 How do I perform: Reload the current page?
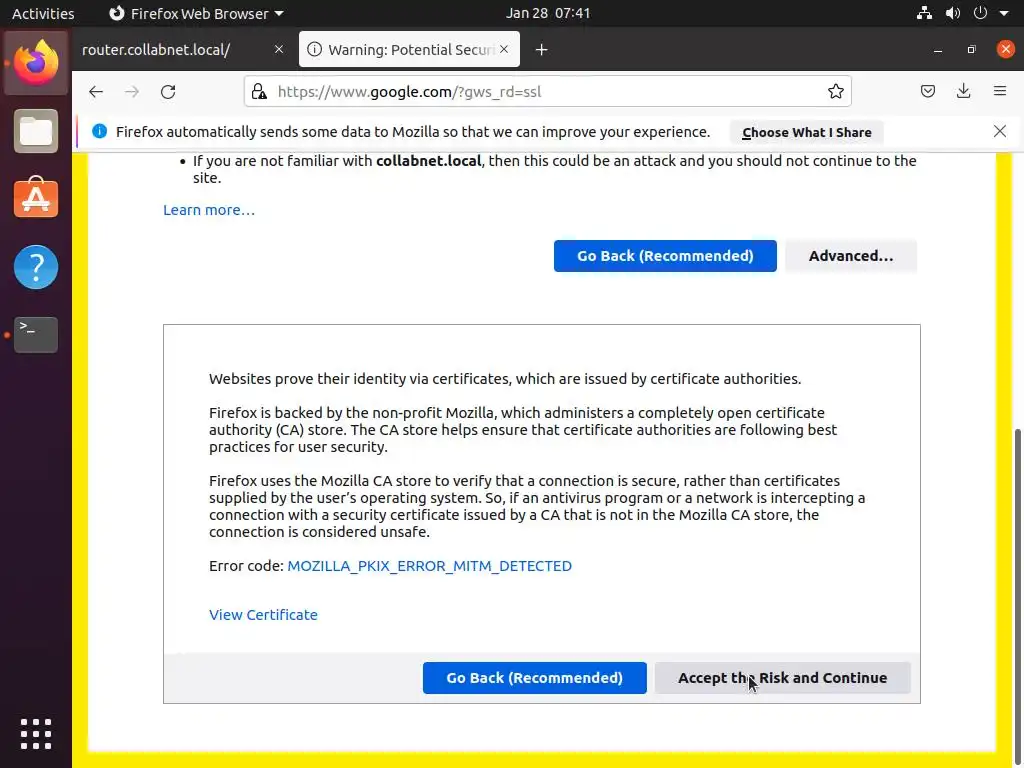(x=168, y=91)
